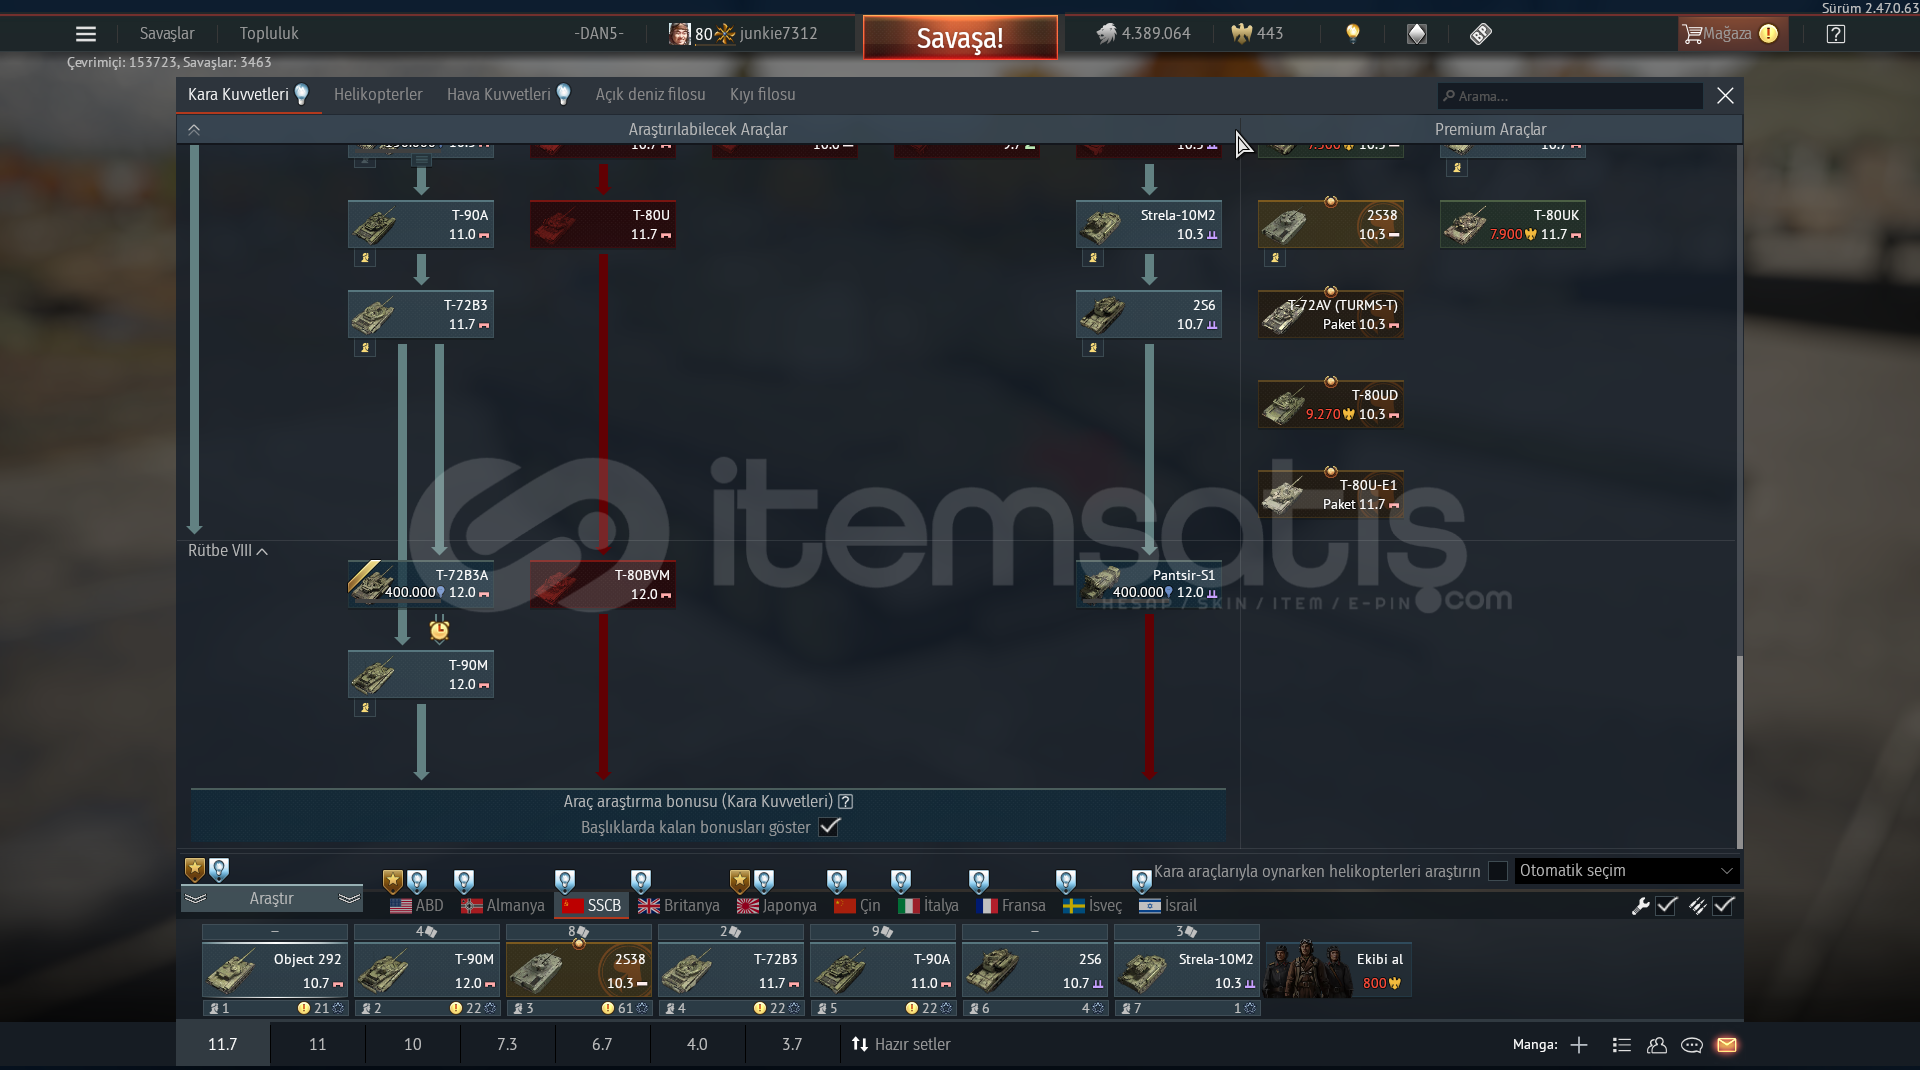Select the İsrail nation tab

point(1167,905)
